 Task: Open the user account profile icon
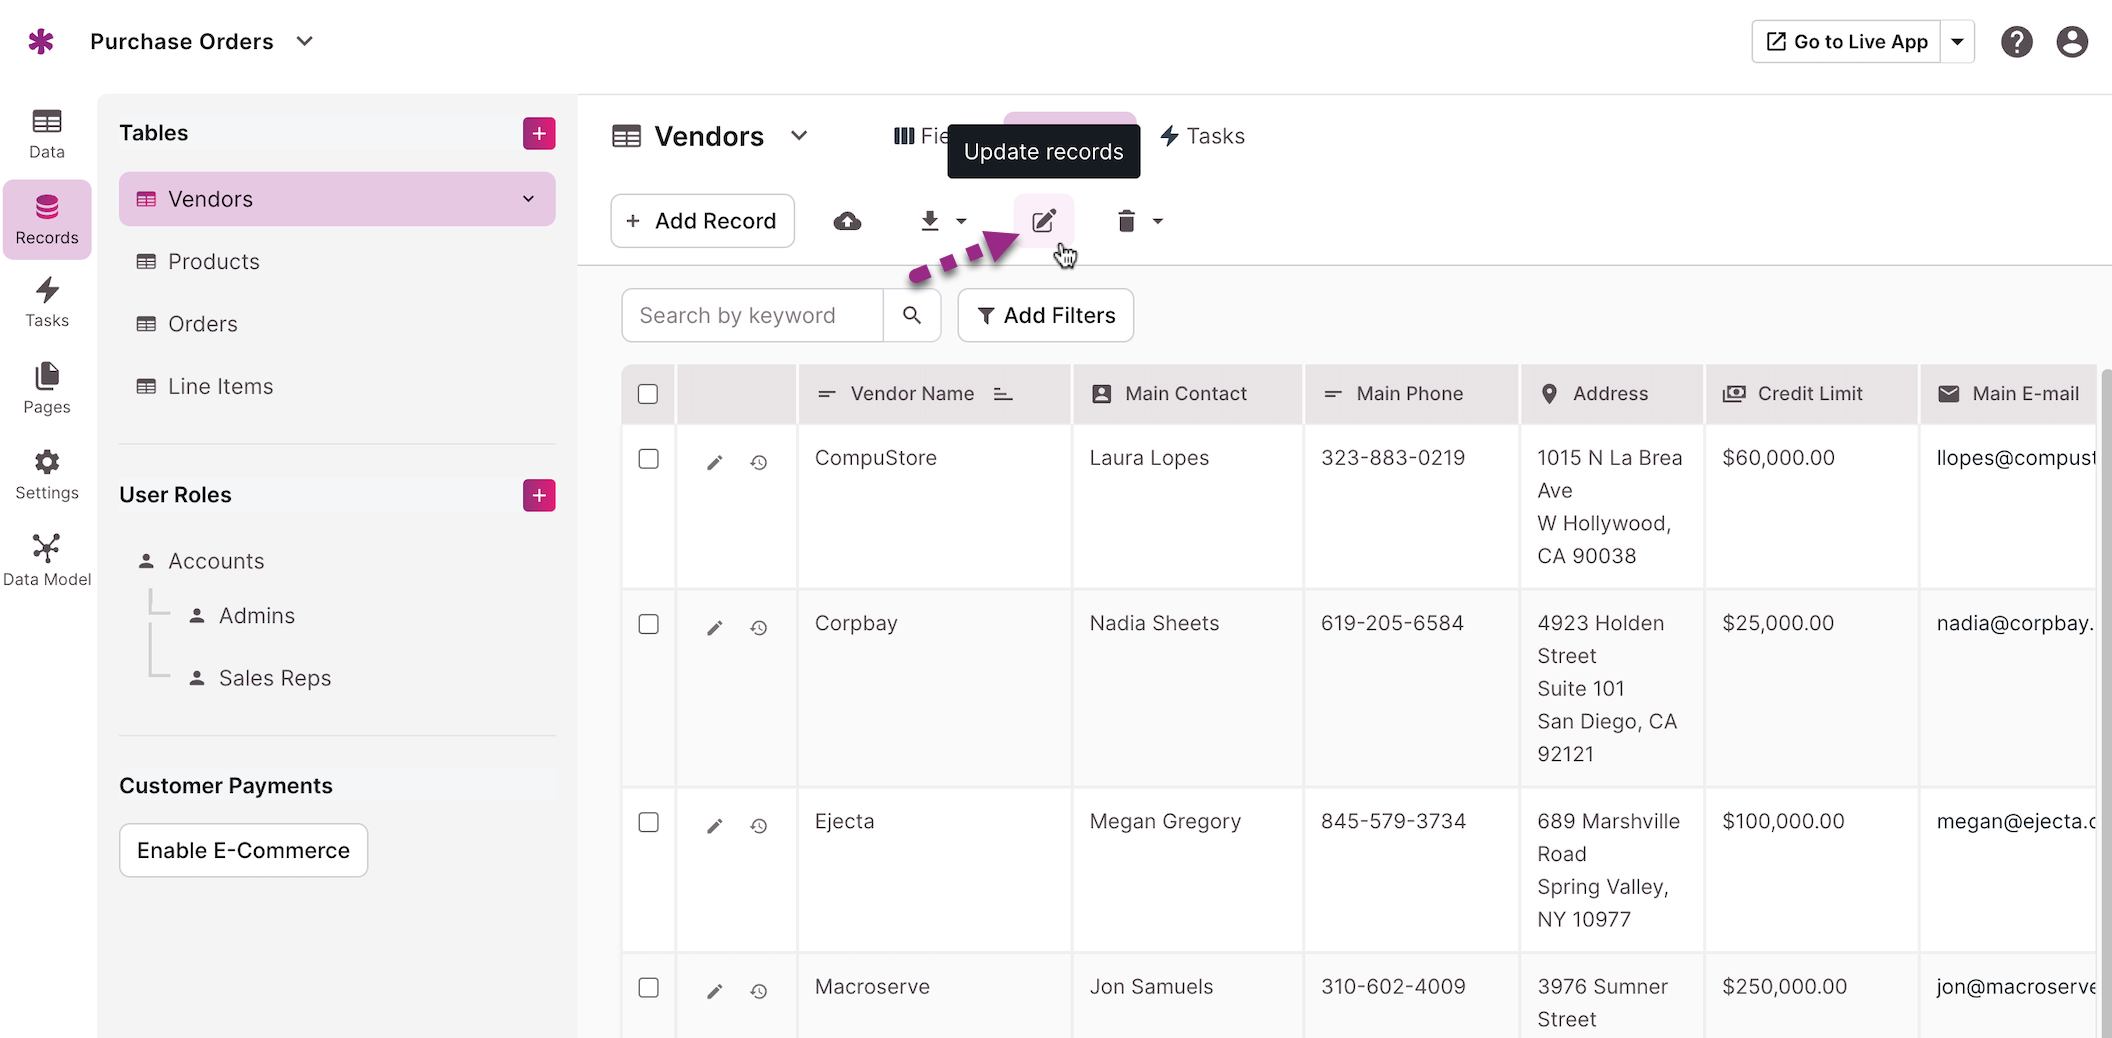pos(2072,42)
